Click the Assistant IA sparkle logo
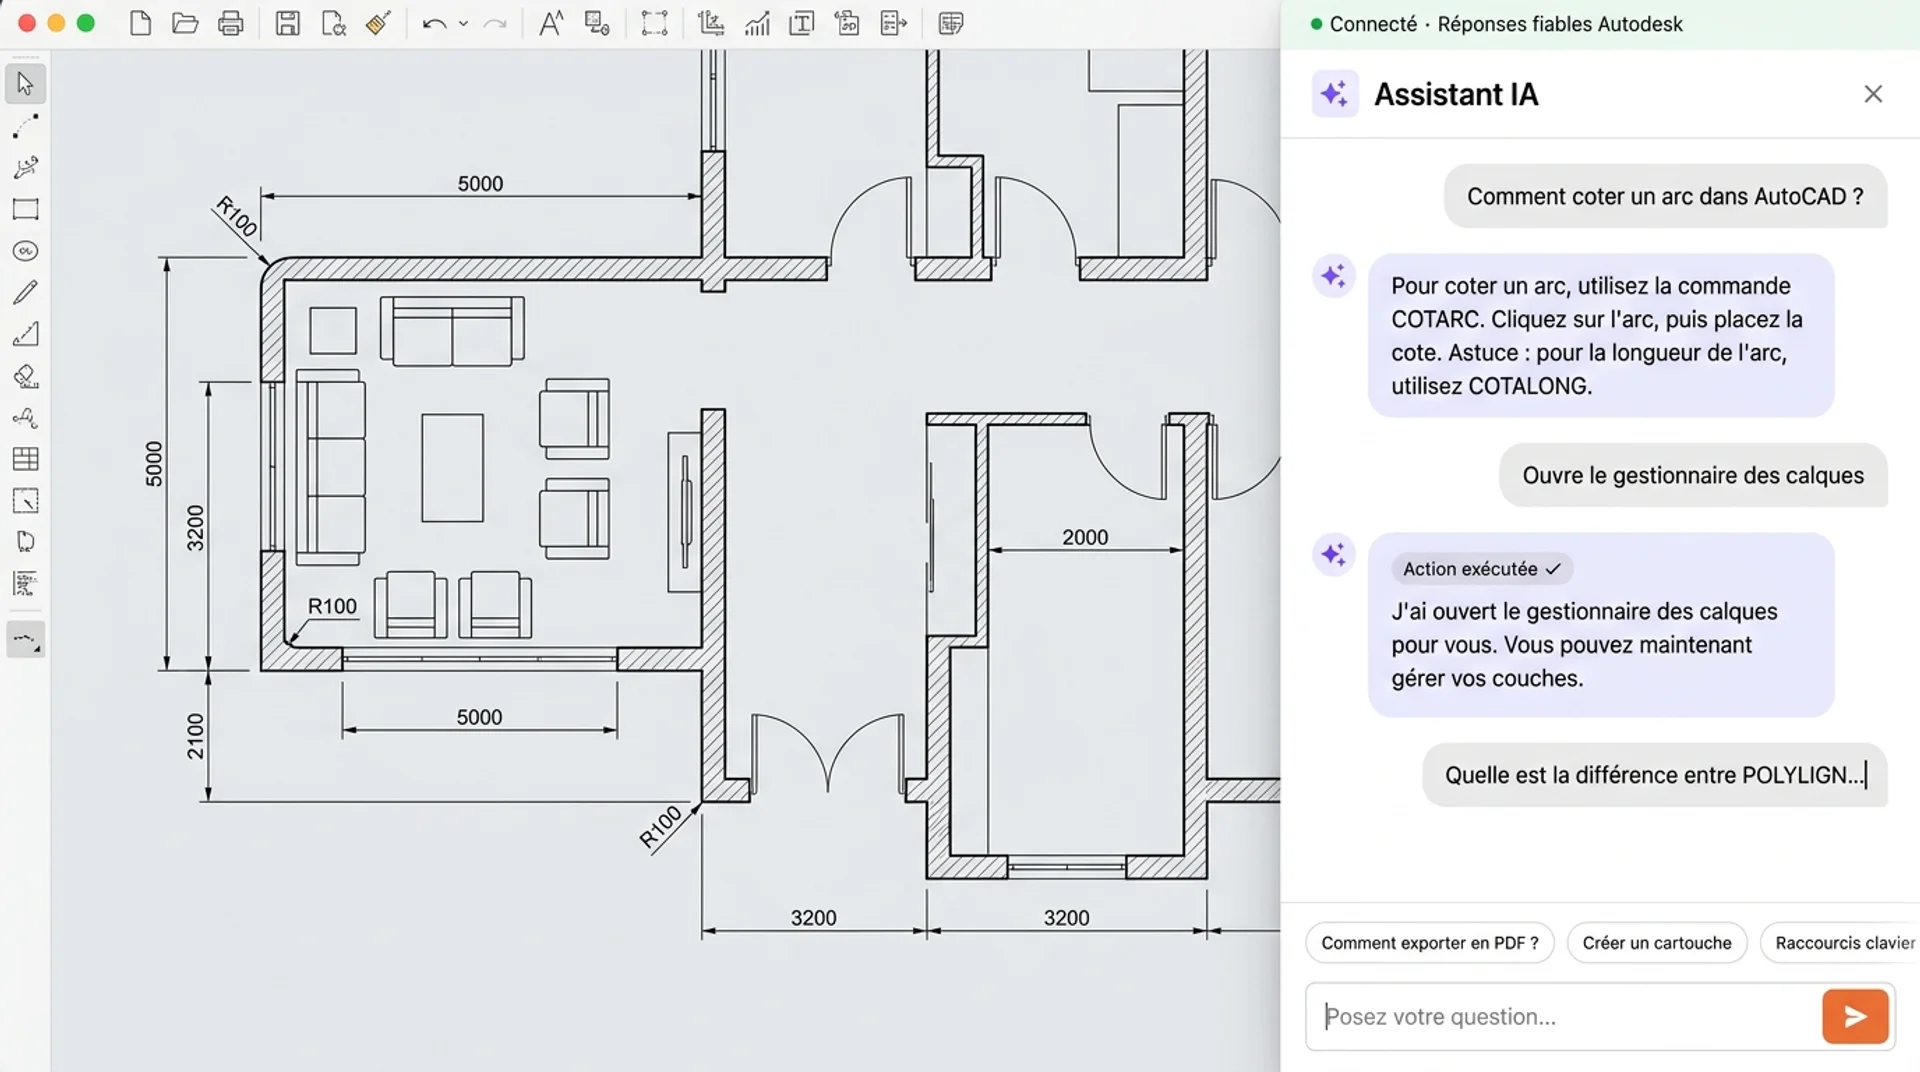The image size is (1920, 1072). [1335, 94]
